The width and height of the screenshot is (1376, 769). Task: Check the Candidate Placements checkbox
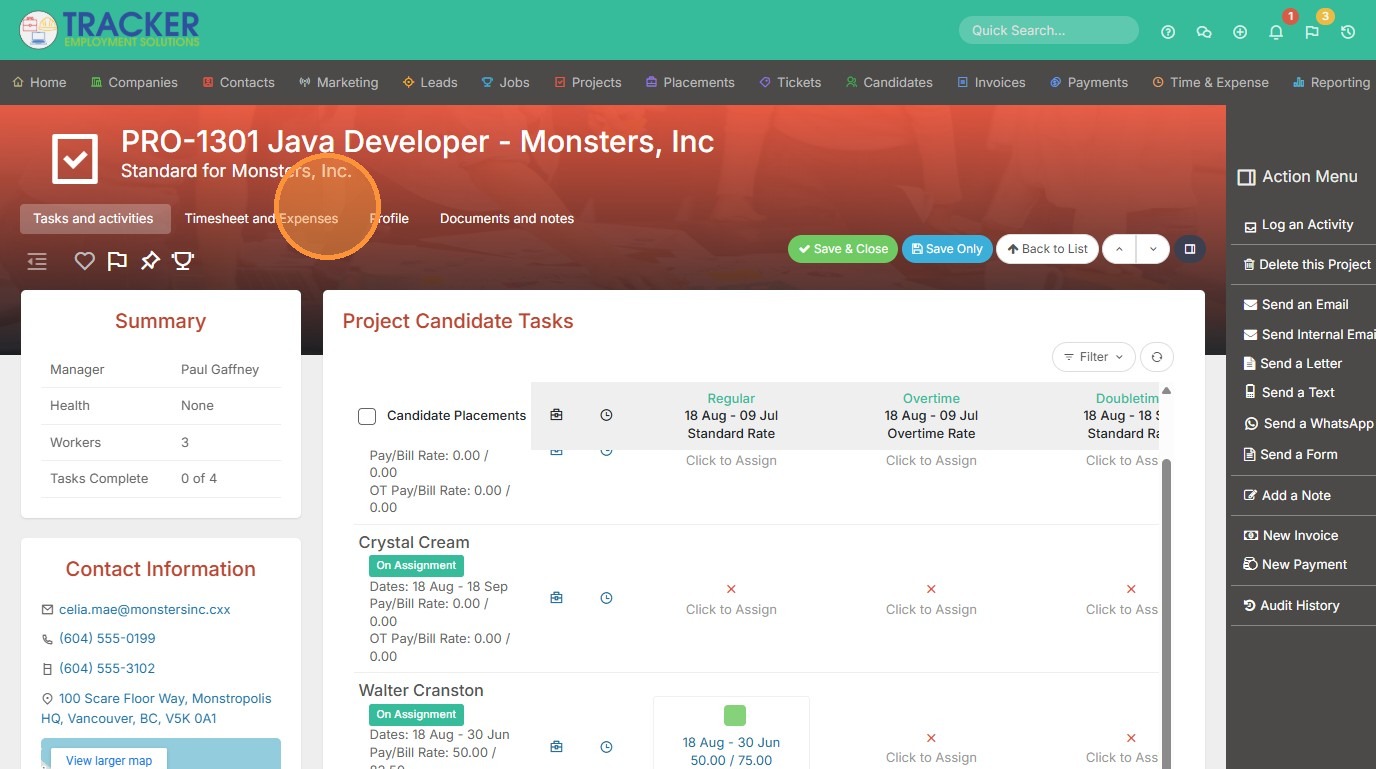[x=367, y=416]
